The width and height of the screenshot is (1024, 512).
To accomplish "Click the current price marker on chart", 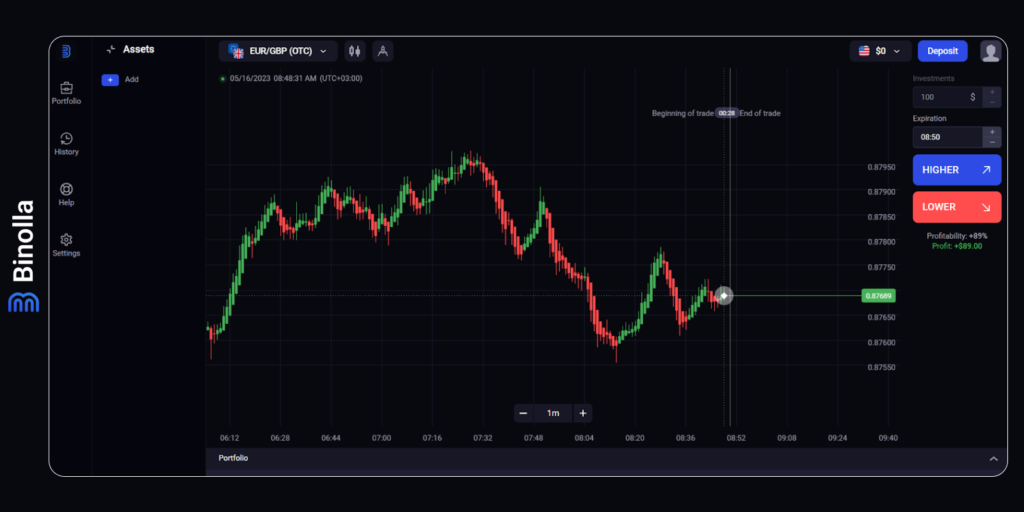I will coord(724,296).
